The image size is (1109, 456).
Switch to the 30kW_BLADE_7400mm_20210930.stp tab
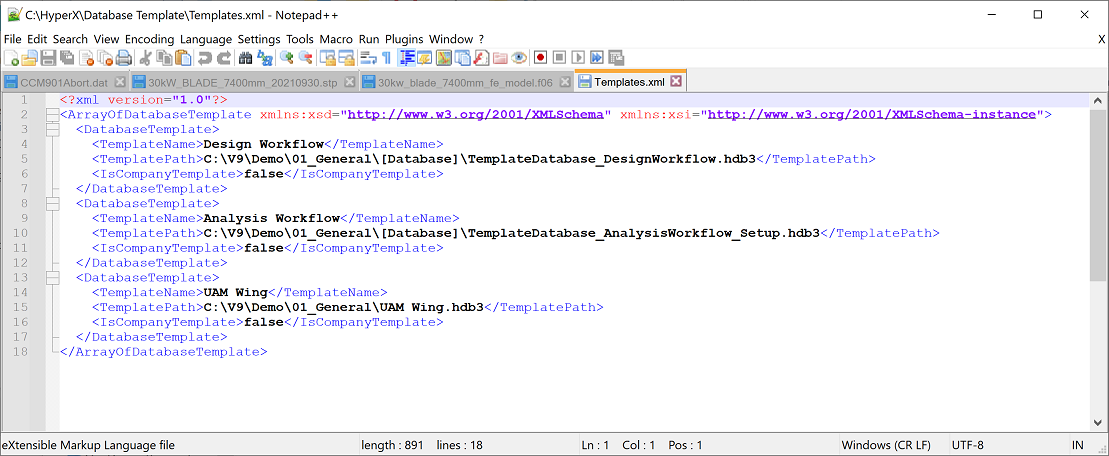pos(243,82)
